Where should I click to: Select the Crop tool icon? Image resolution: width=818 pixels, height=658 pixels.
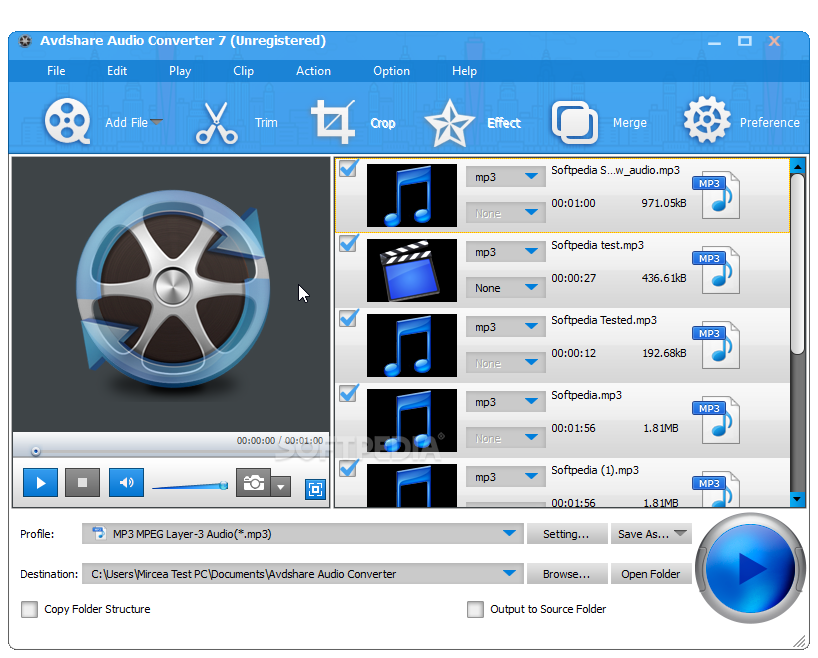click(x=333, y=122)
